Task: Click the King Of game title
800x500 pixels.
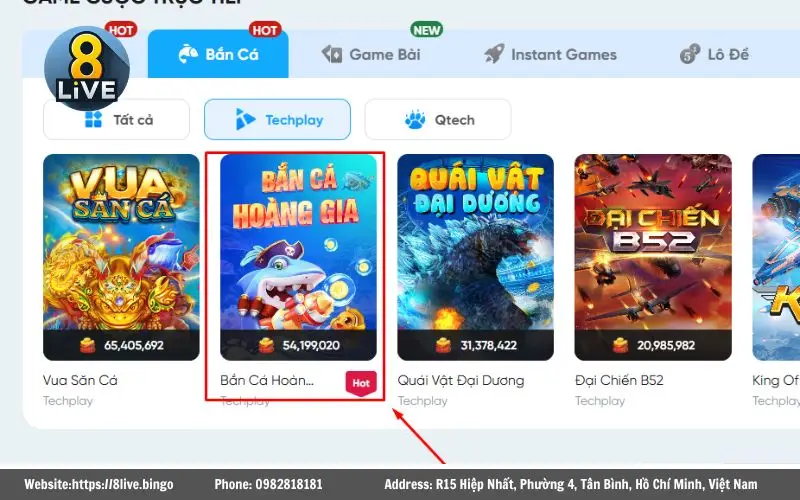Action: point(776,380)
